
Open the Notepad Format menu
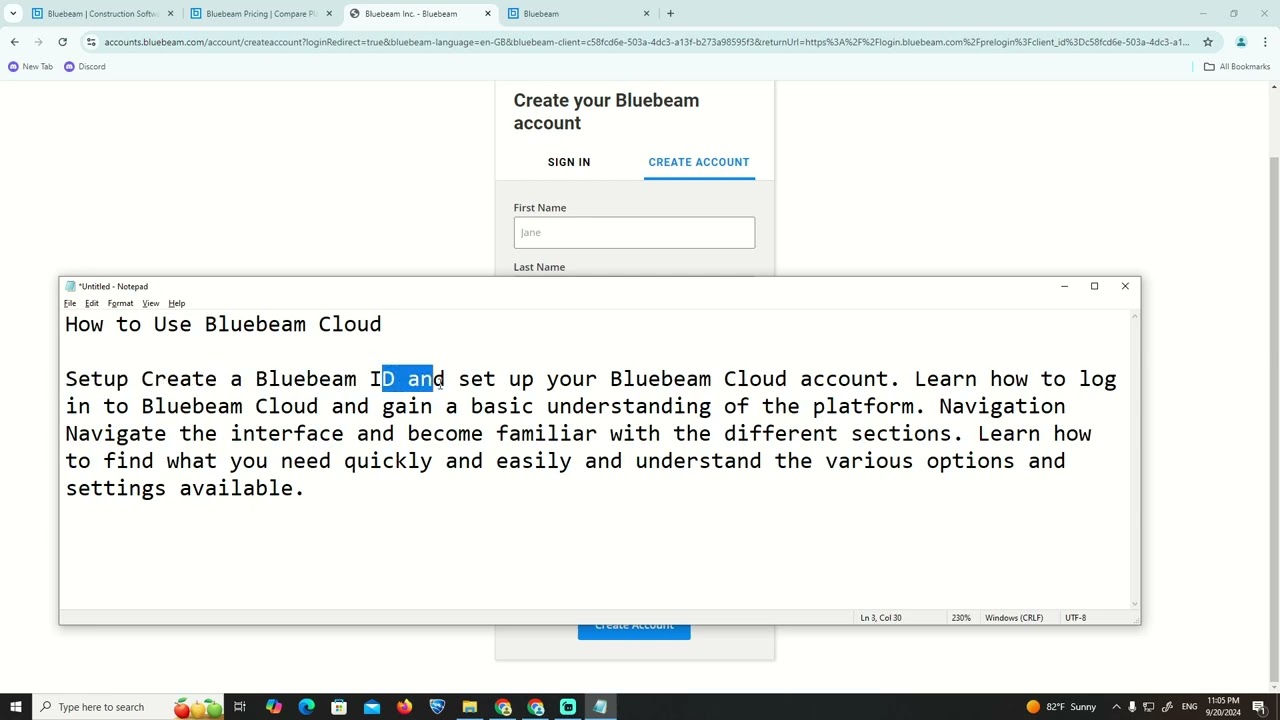(x=120, y=303)
